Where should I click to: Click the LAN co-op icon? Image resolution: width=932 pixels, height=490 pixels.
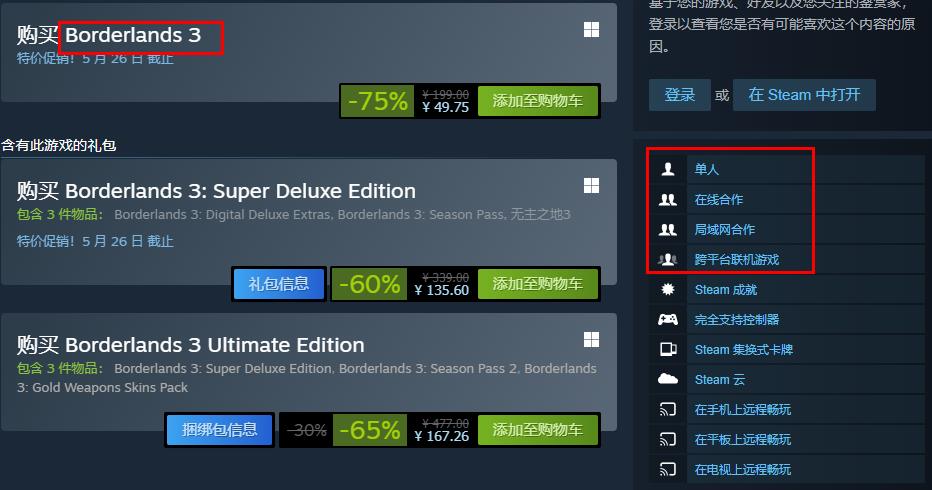667,230
